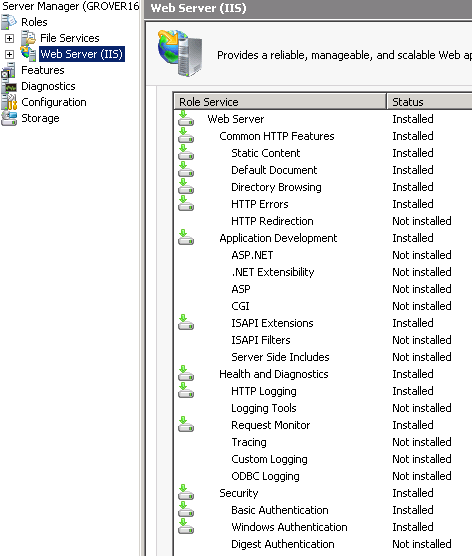Select the Logging Tools row
Image resolution: width=472 pixels, height=556 pixels.
tap(323, 408)
